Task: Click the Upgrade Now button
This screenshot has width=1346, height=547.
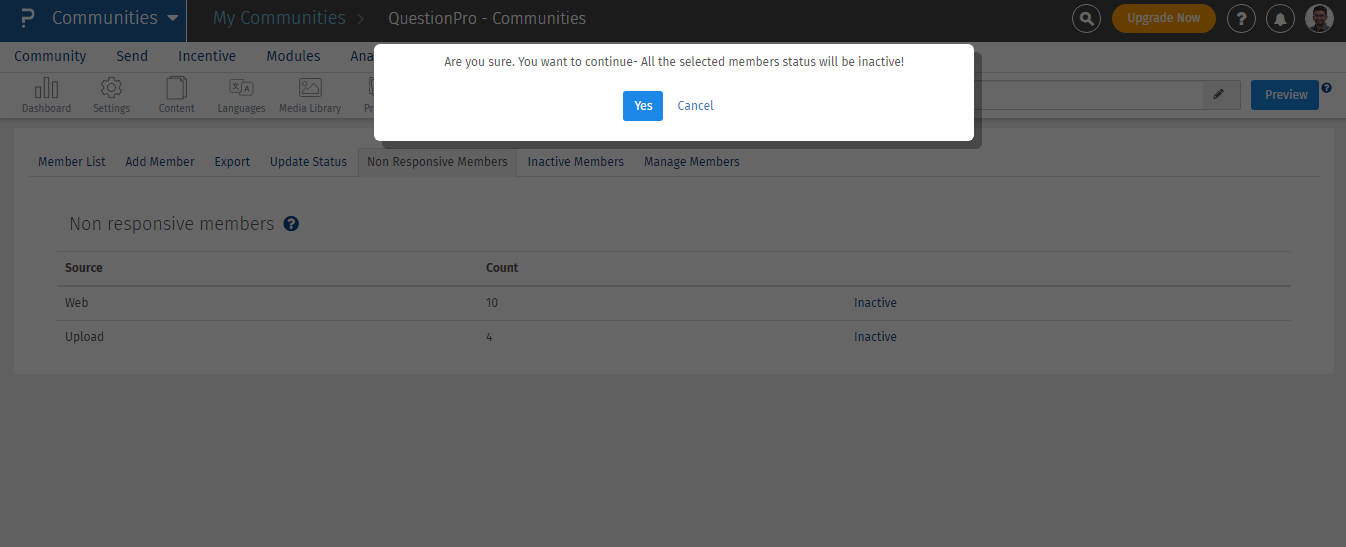Action: (1163, 18)
